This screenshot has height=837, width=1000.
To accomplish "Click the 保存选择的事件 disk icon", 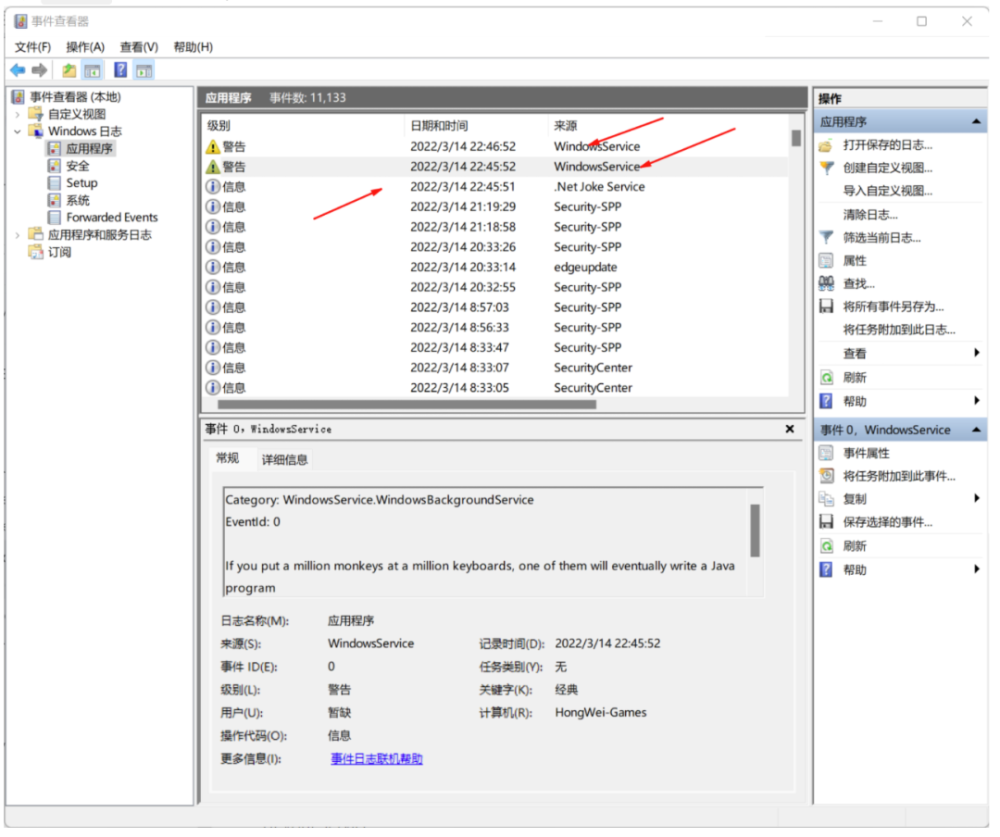I will 826,522.
